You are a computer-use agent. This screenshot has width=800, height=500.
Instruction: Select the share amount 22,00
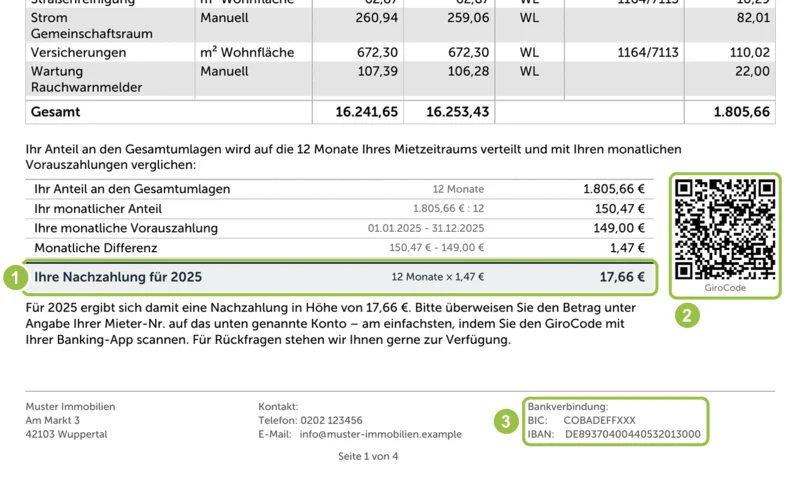point(753,71)
